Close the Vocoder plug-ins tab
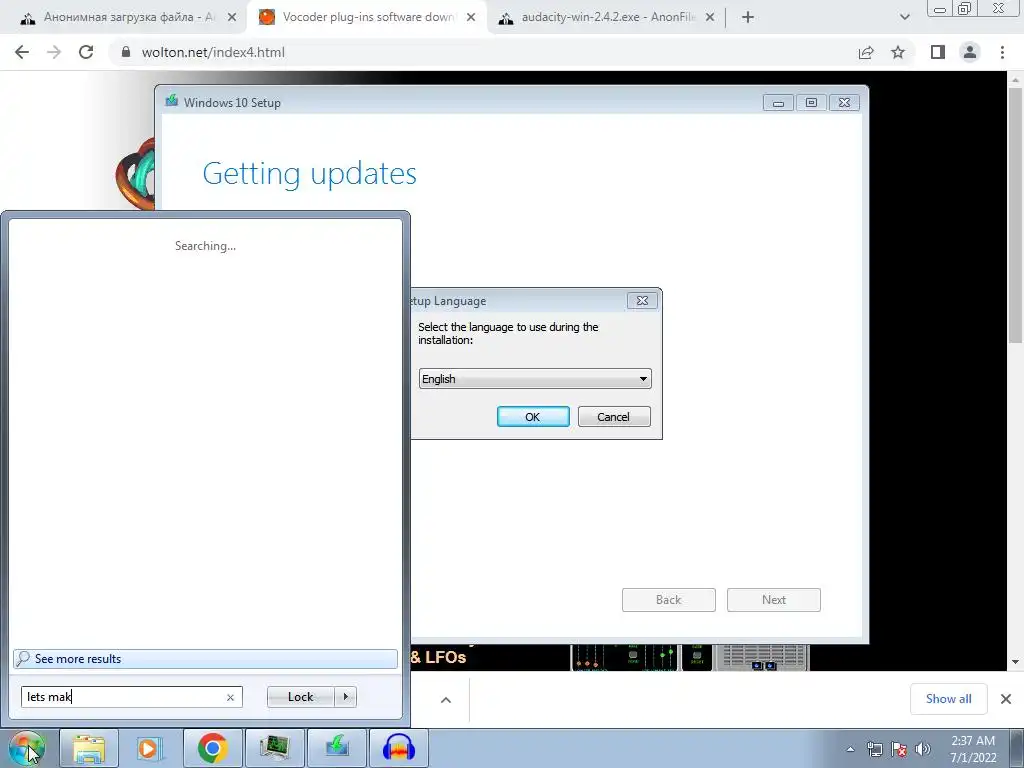The image size is (1024, 768). [x=471, y=18]
